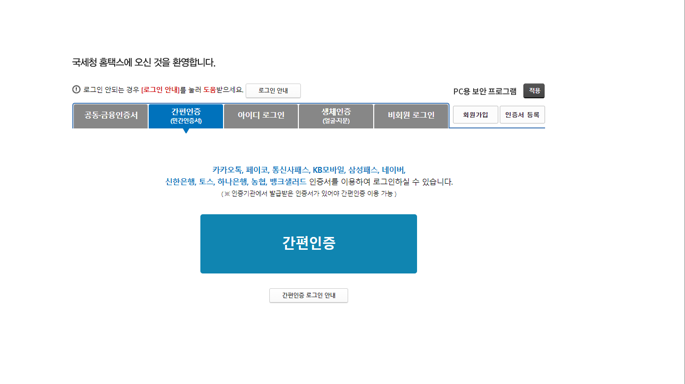This screenshot has height=384, width=685.
Task: Click the 인증기관에서 발급받은 인증서 note text
Action: point(308,194)
